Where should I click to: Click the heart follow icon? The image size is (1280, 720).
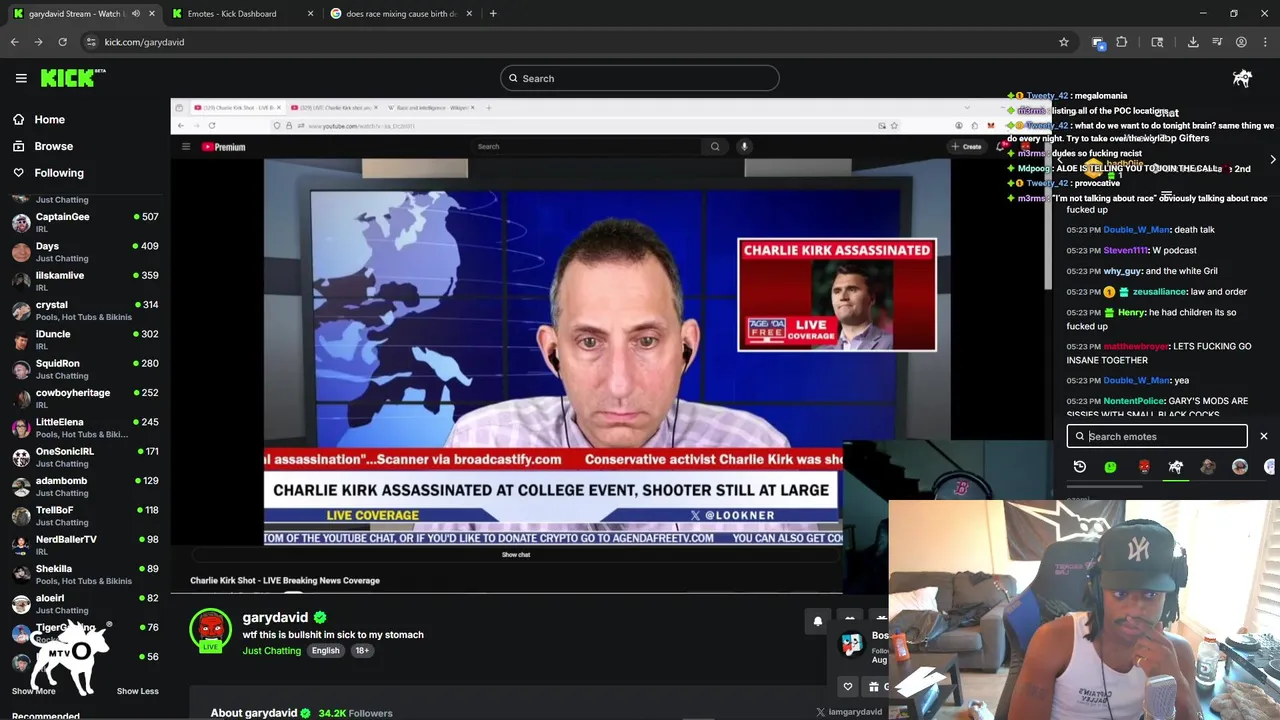(x=847, y=686)
